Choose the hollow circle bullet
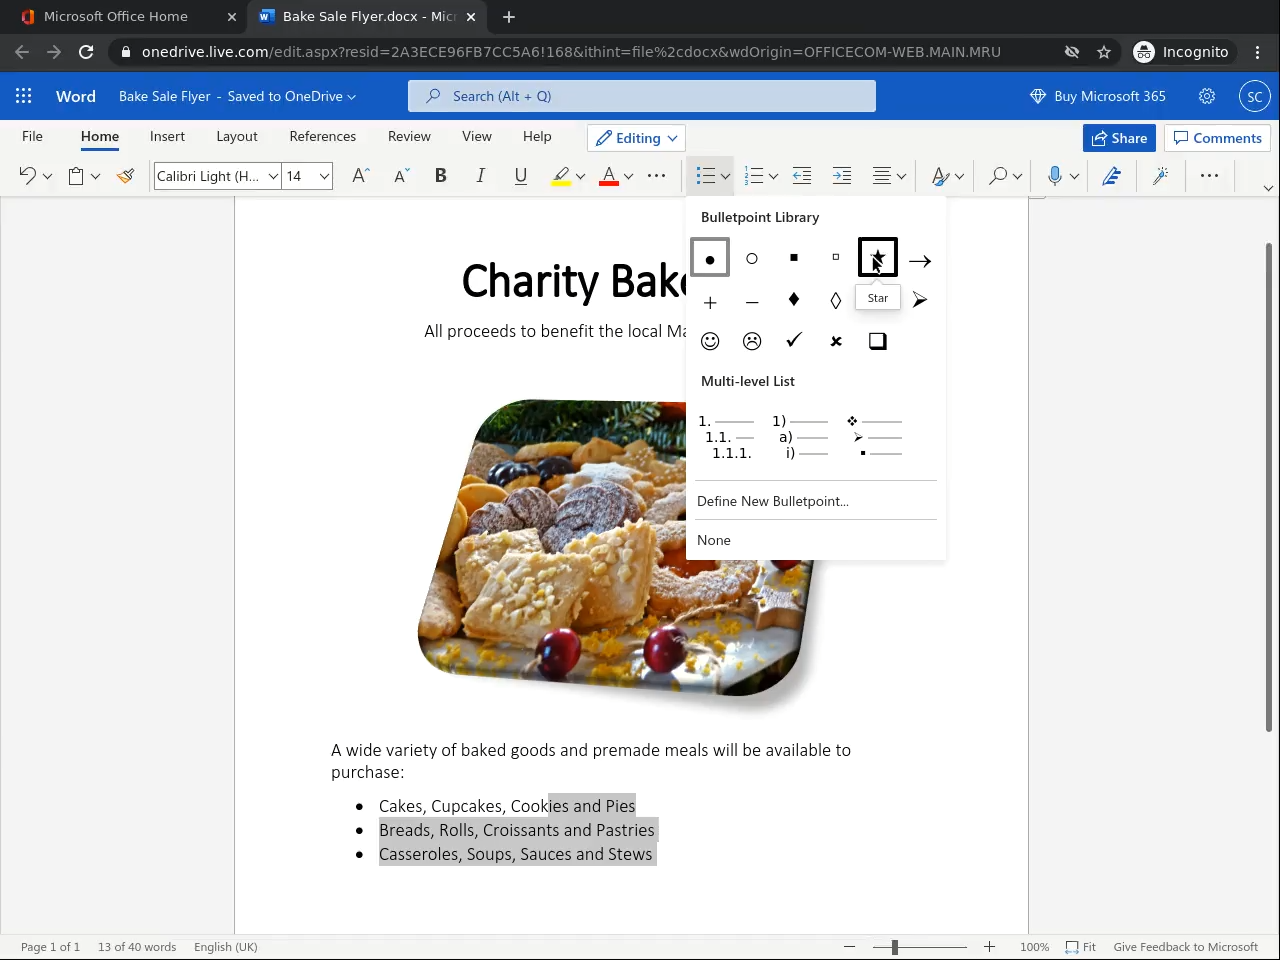Screen dimensions: 1280x960 [x=752, y=259]
